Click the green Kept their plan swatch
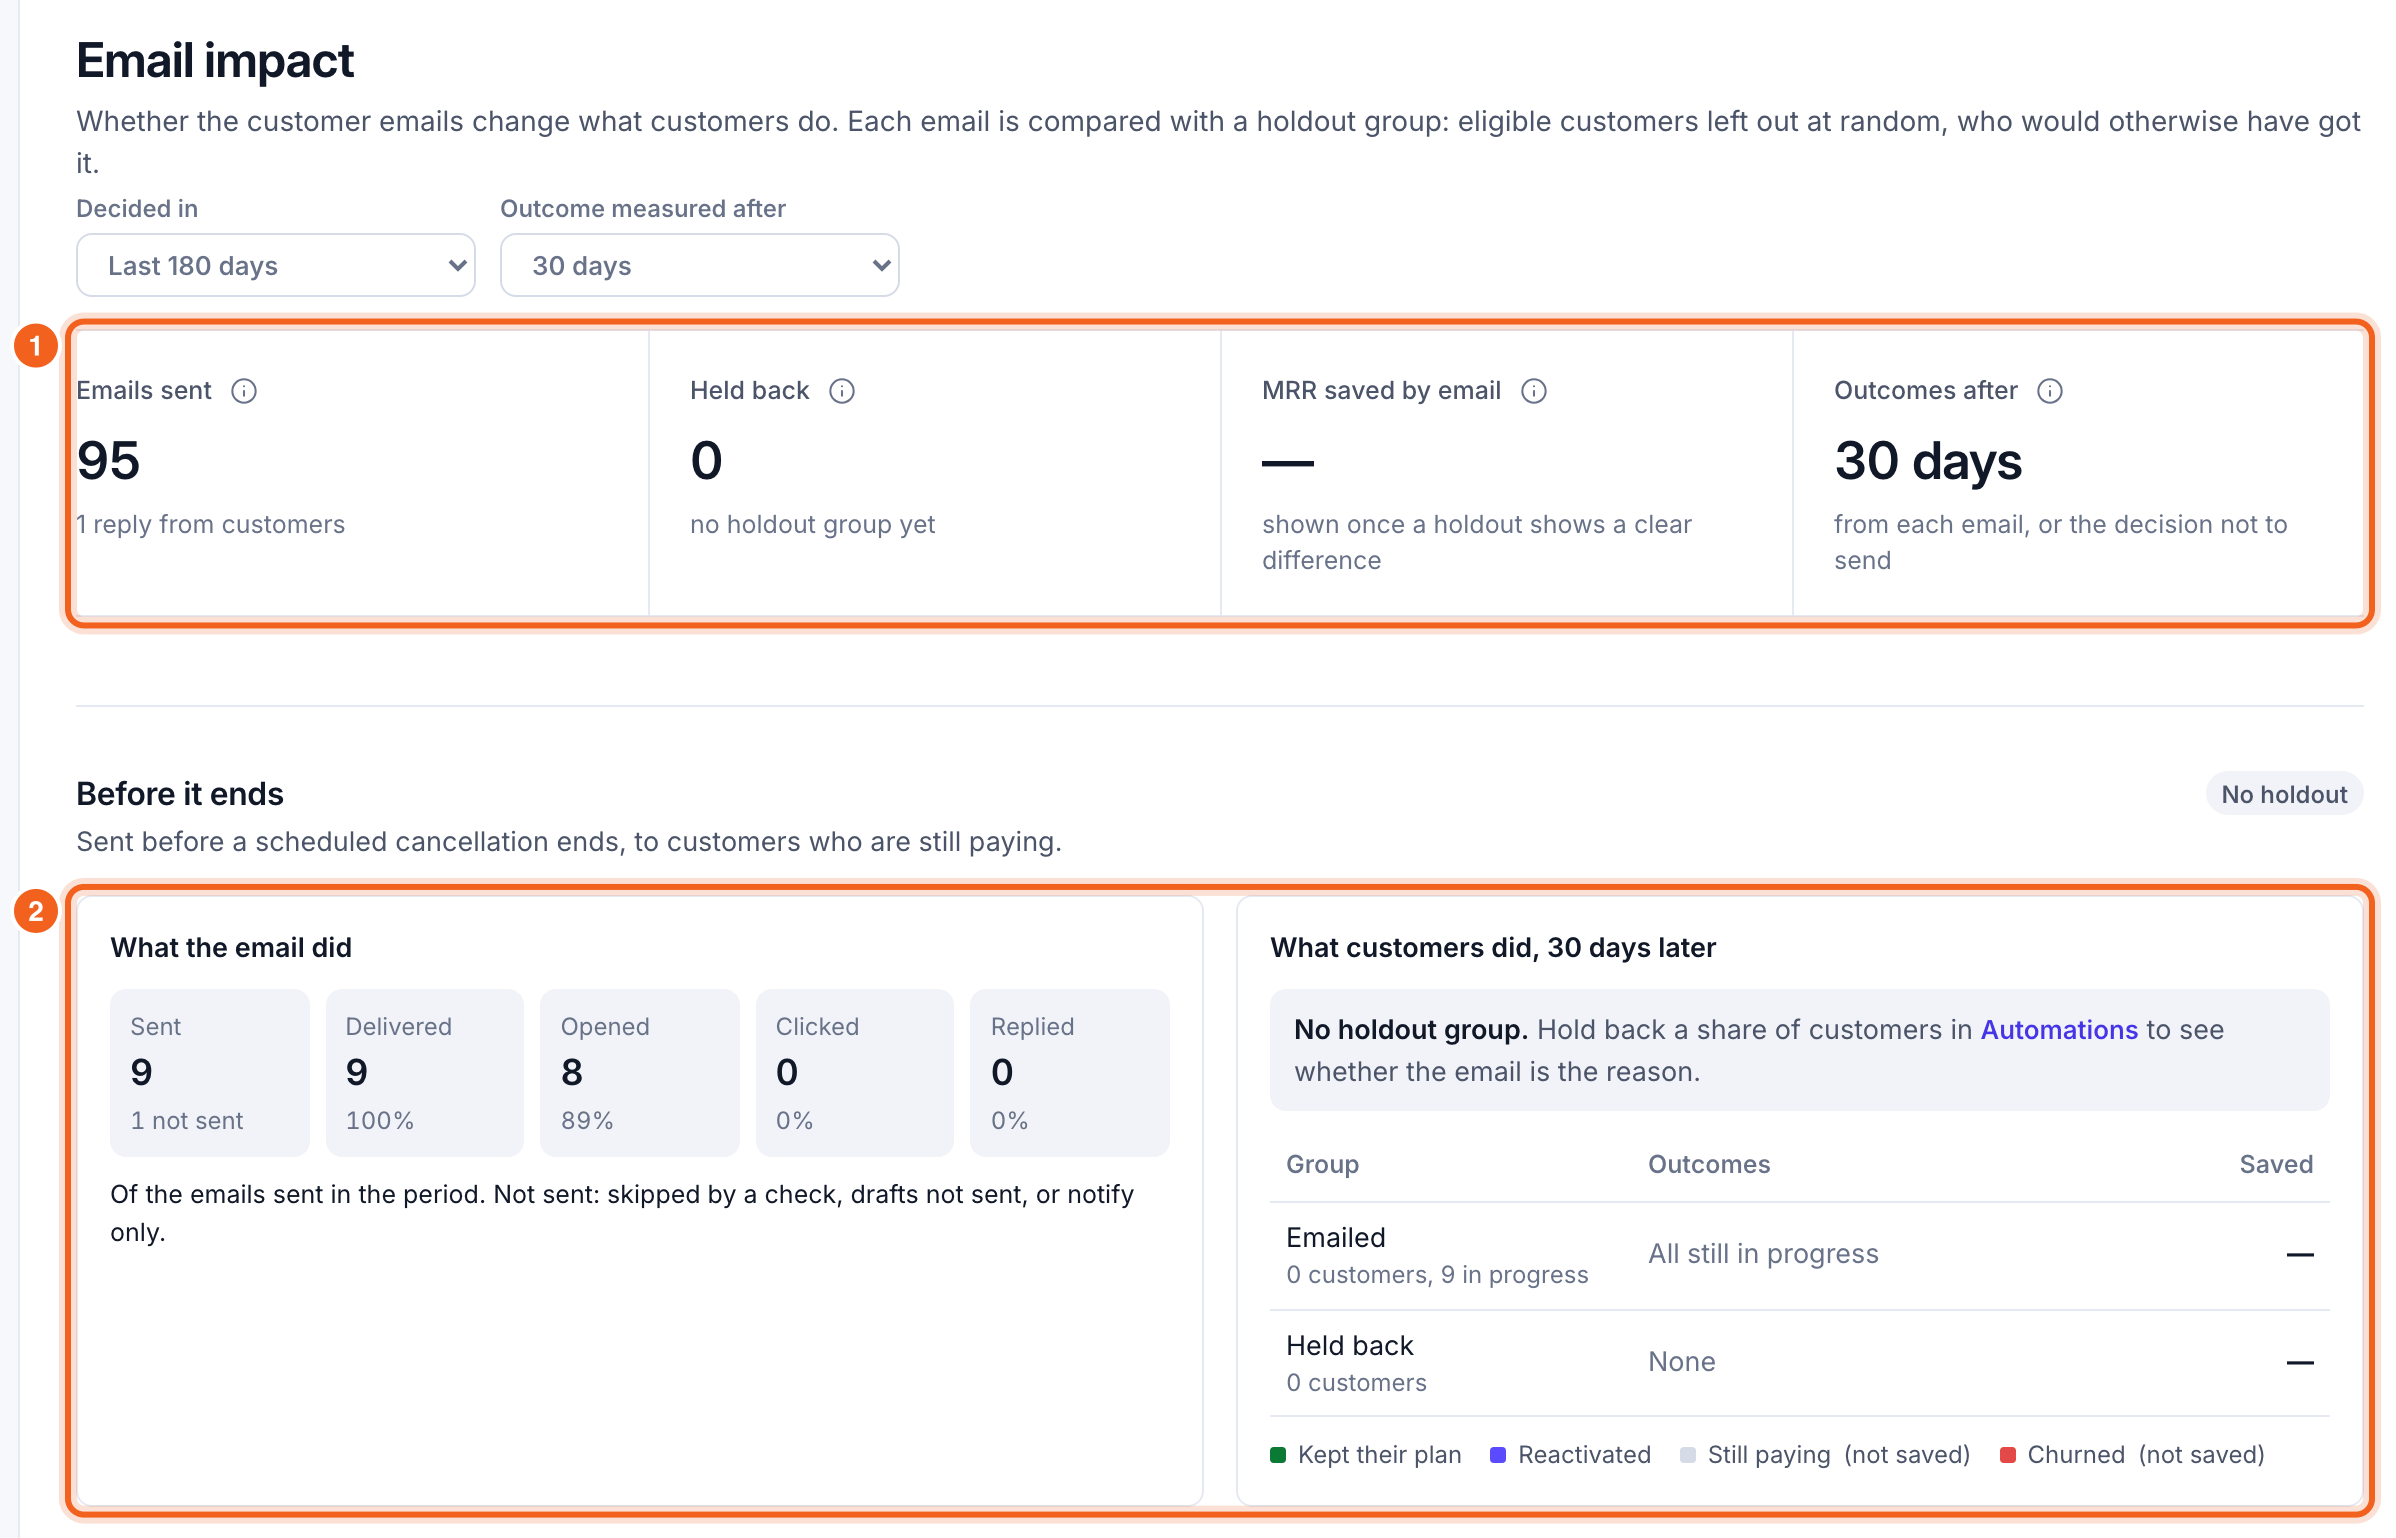 tap(1278, 1455)
